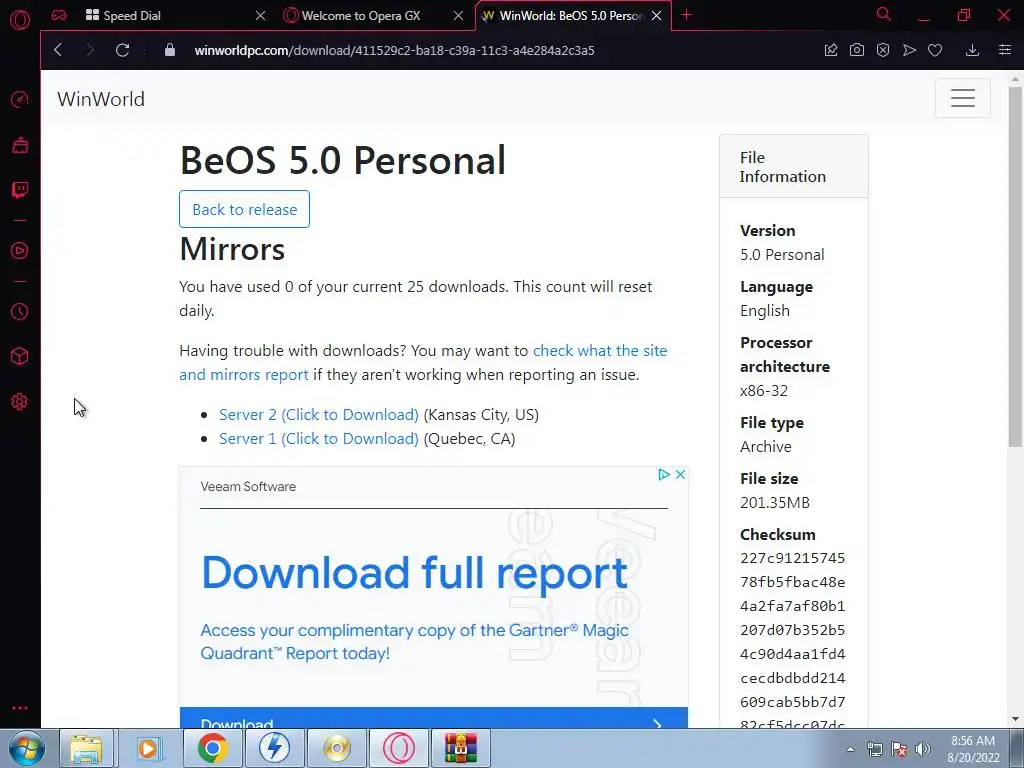The height and width of the screenshot is (768, 1024).
Task: Open a new tab with plus button
Action: pyautogui.click(x=686, y=15)
